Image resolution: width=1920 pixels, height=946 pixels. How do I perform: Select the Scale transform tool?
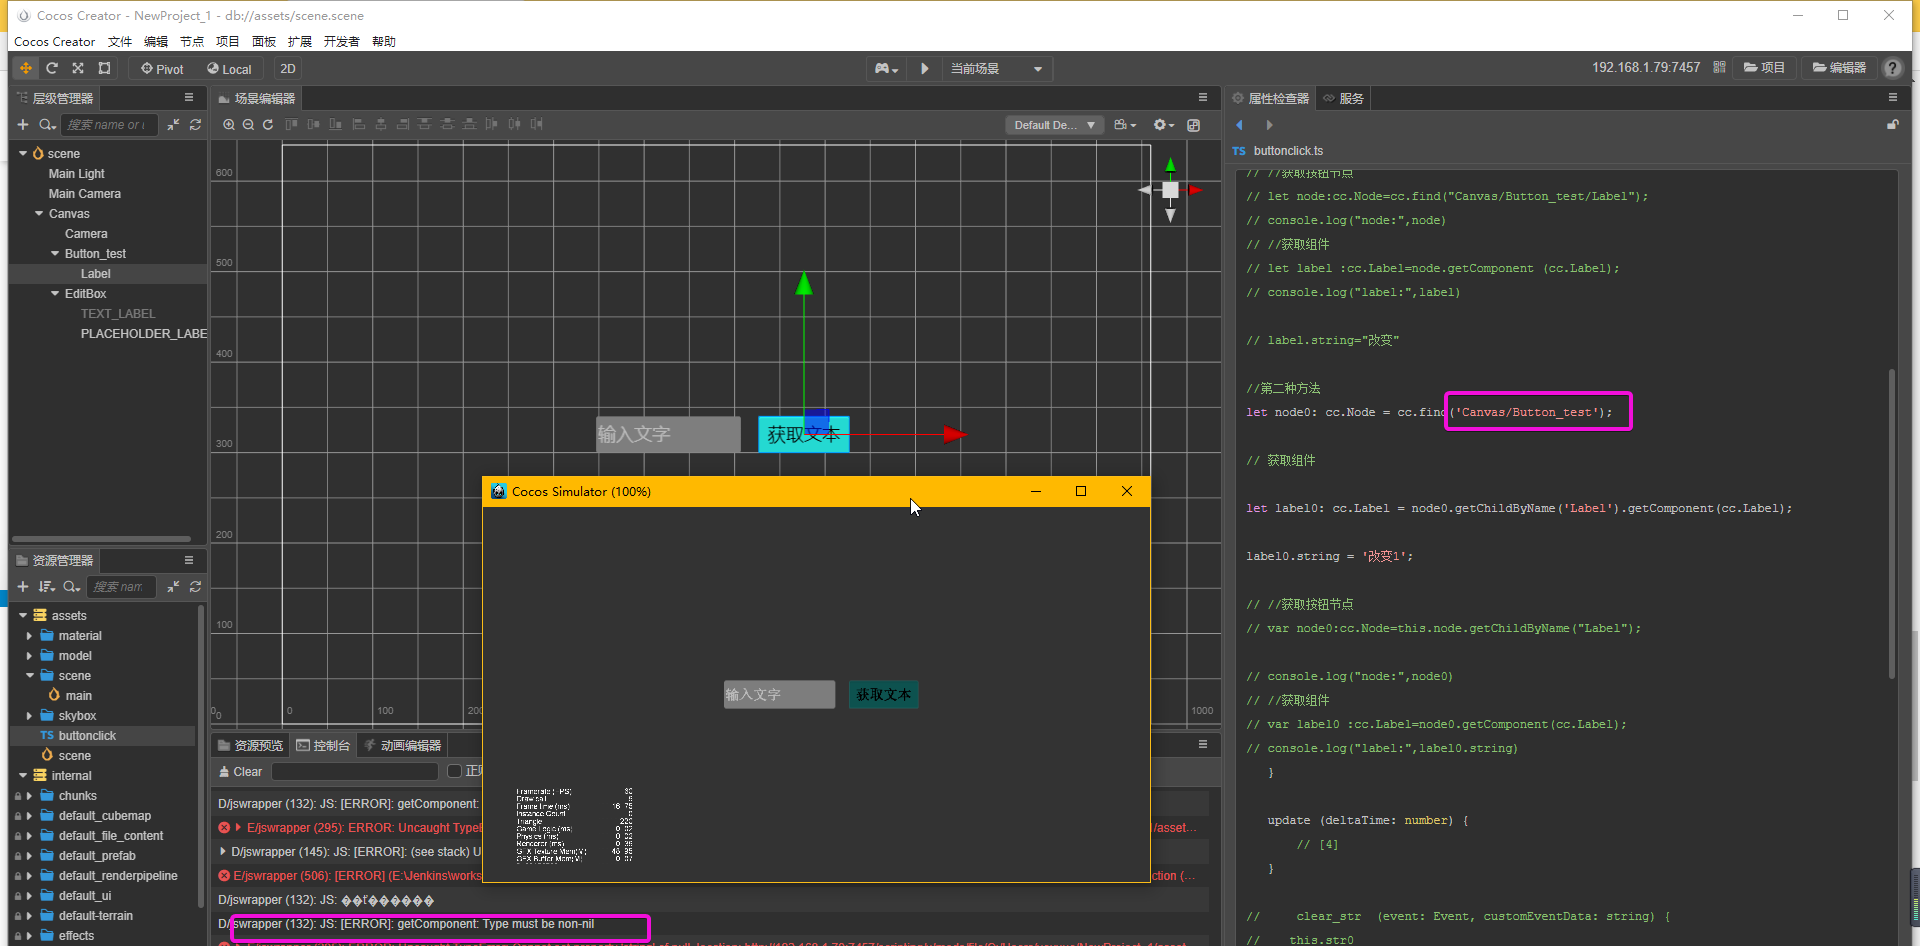78,69
